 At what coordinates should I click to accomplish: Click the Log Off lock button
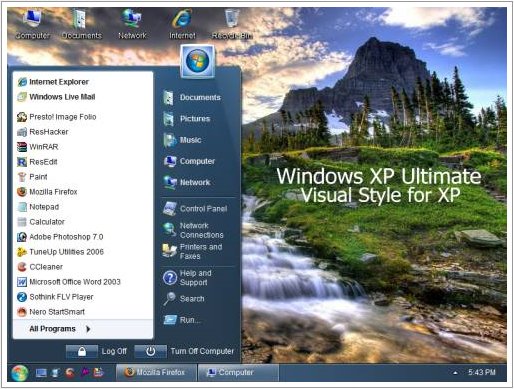[x=82, y=351]
